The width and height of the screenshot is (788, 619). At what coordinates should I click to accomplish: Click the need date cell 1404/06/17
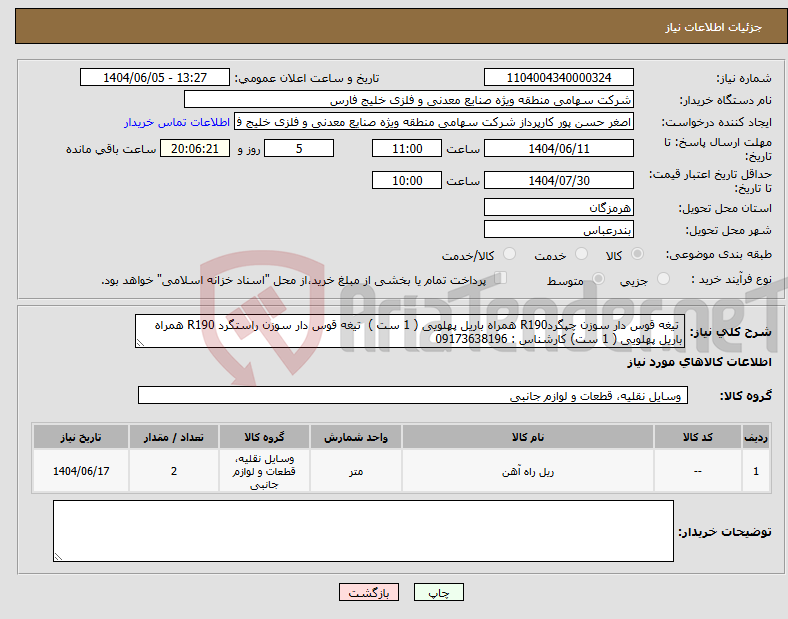(81, 471)
